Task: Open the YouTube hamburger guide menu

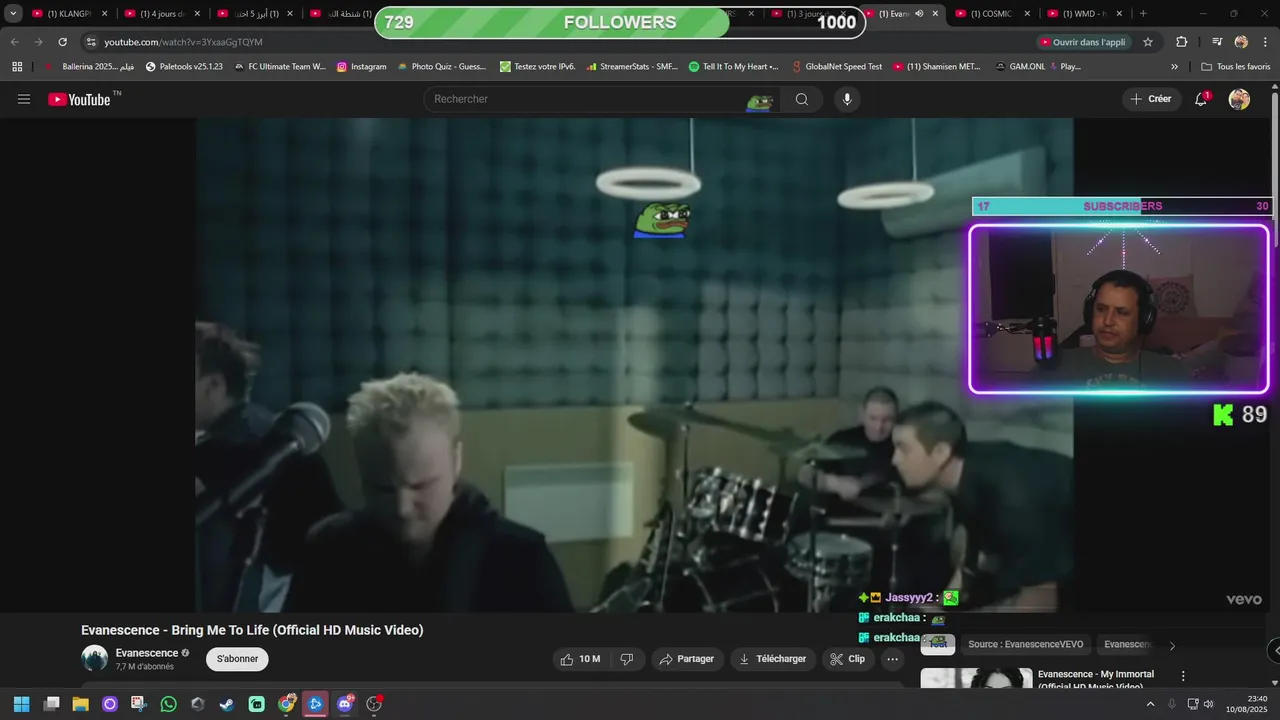Action: (24, 99)
